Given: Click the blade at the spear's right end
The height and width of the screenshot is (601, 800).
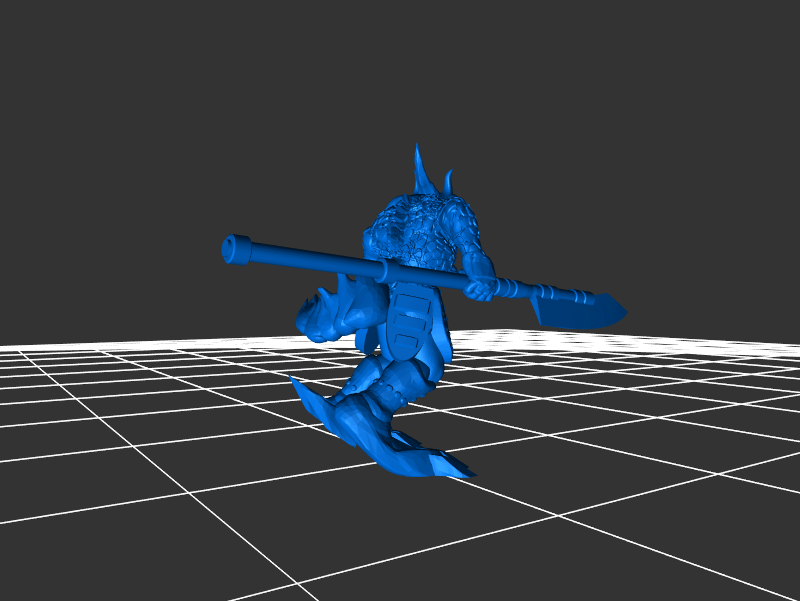Looking at the screenshot, I should (580, 311).
